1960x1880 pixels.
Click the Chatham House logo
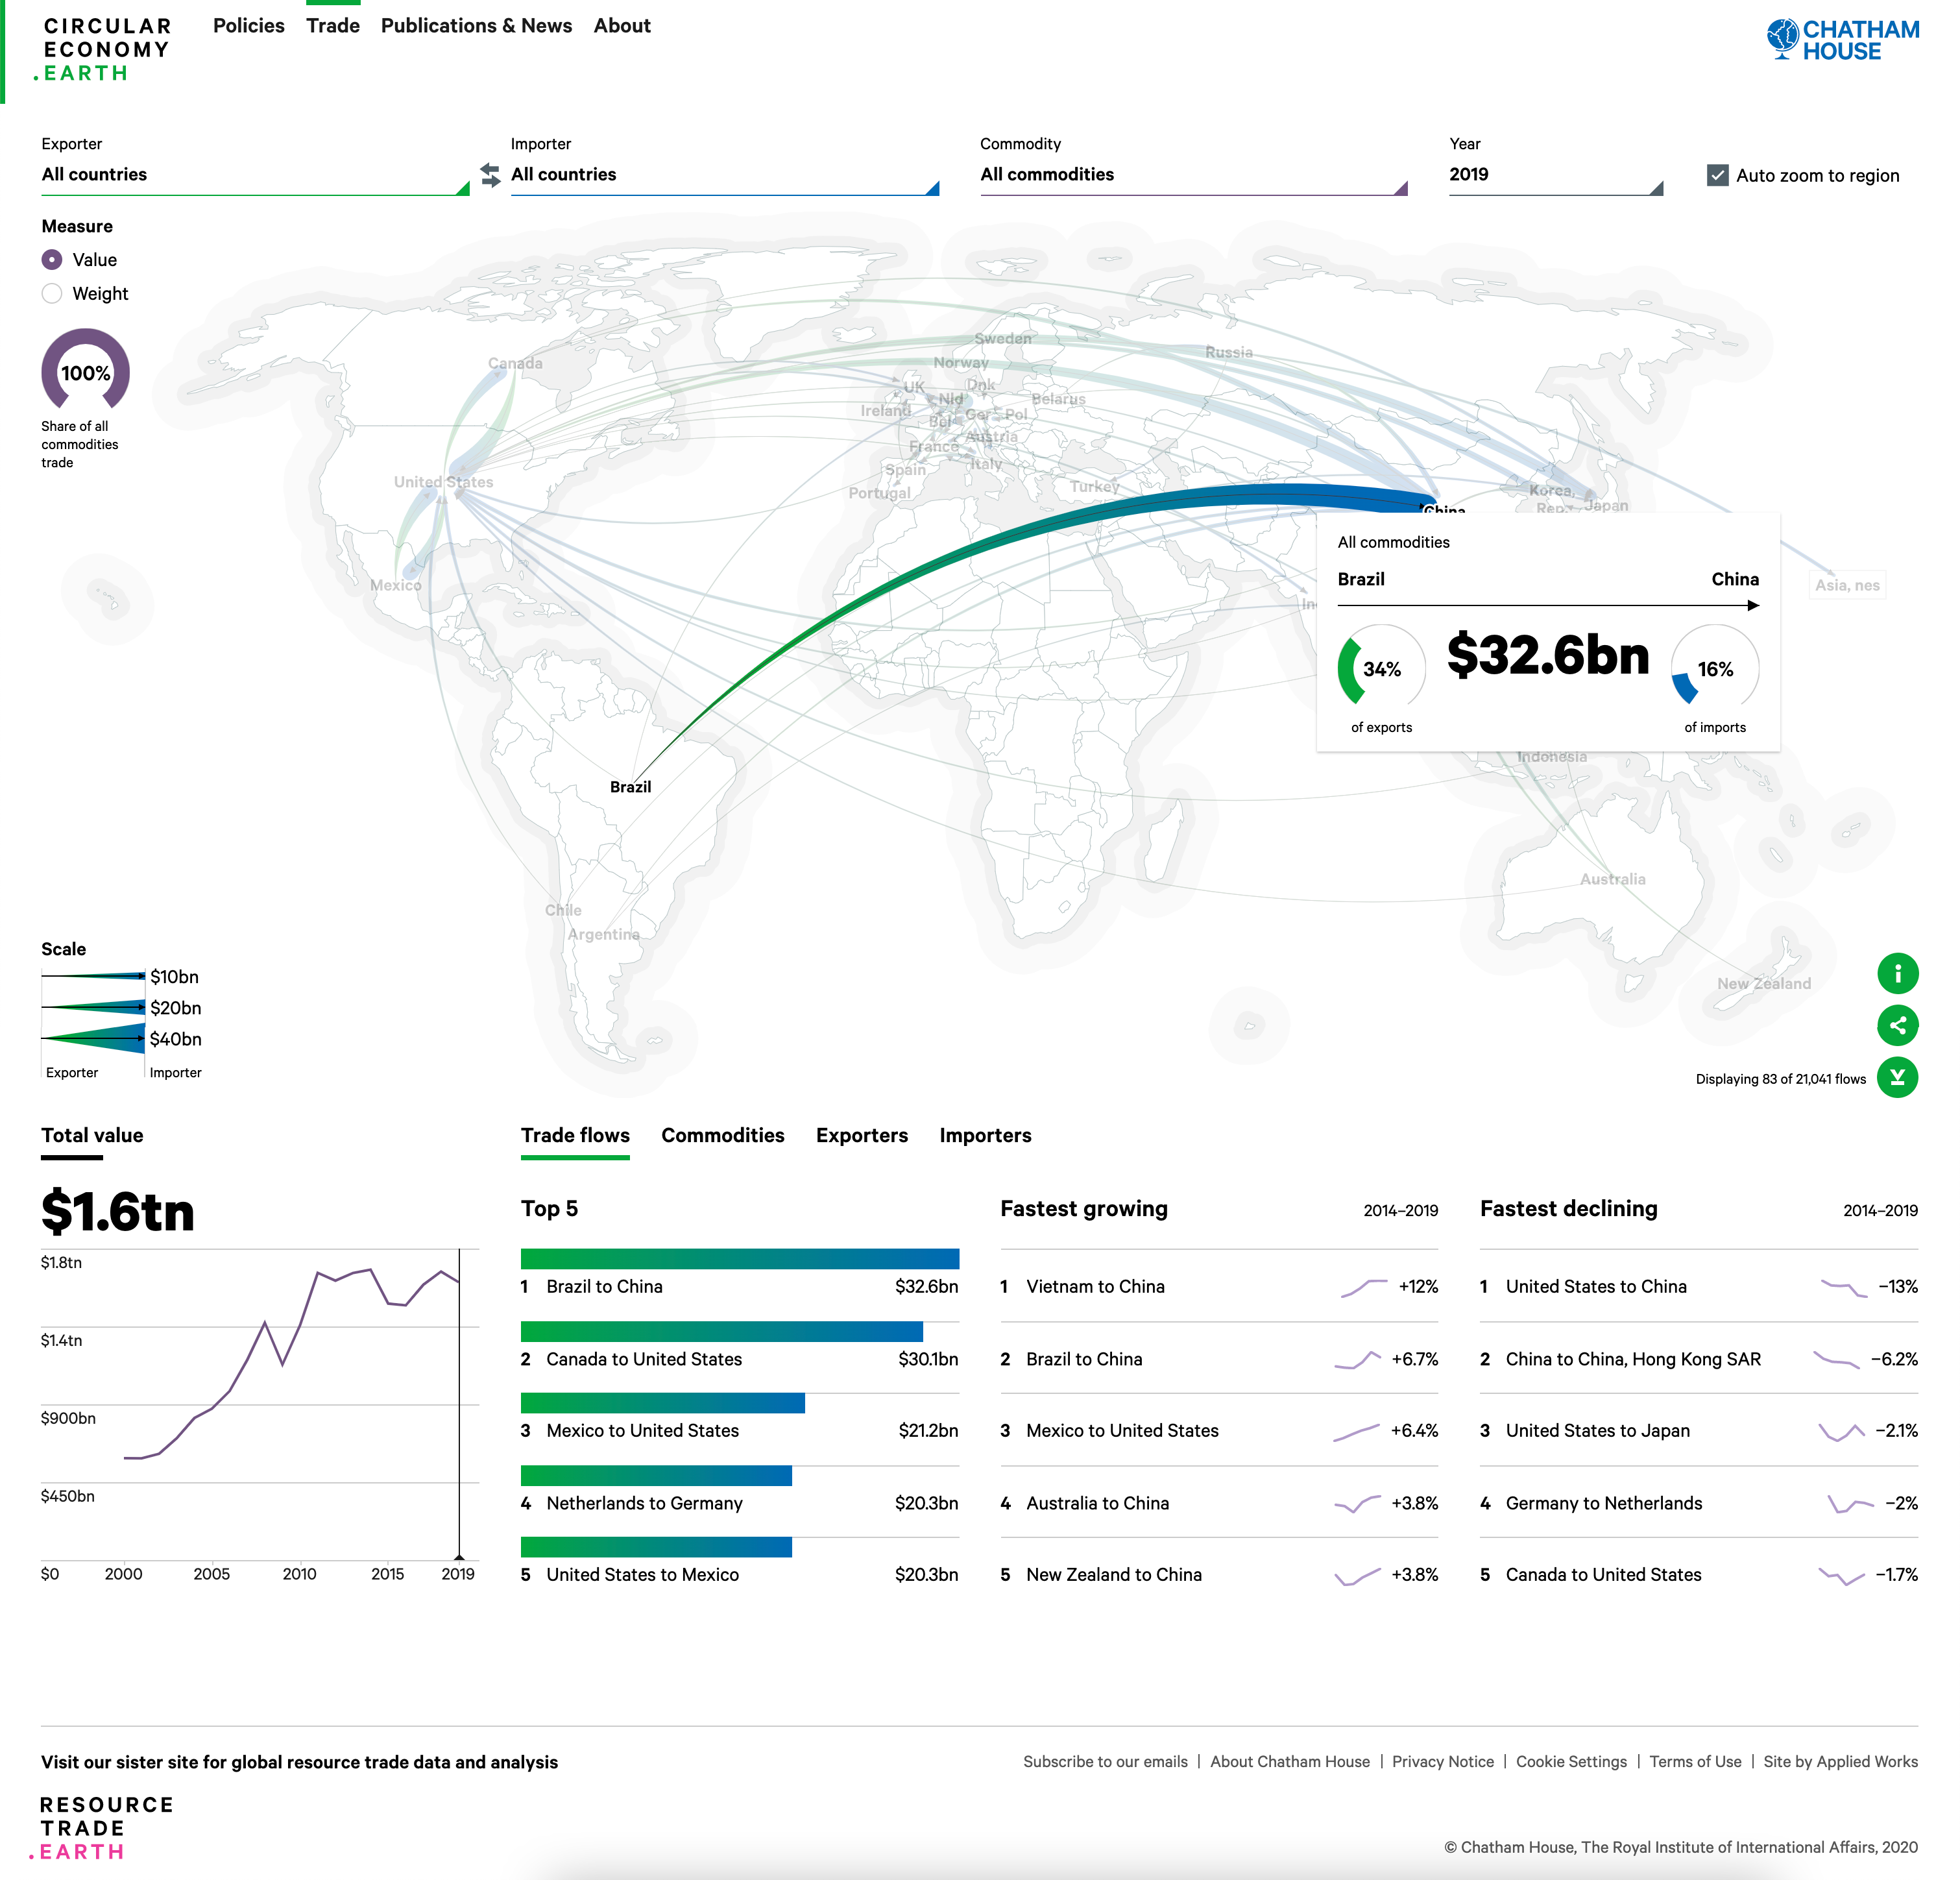coord(1842,40)
